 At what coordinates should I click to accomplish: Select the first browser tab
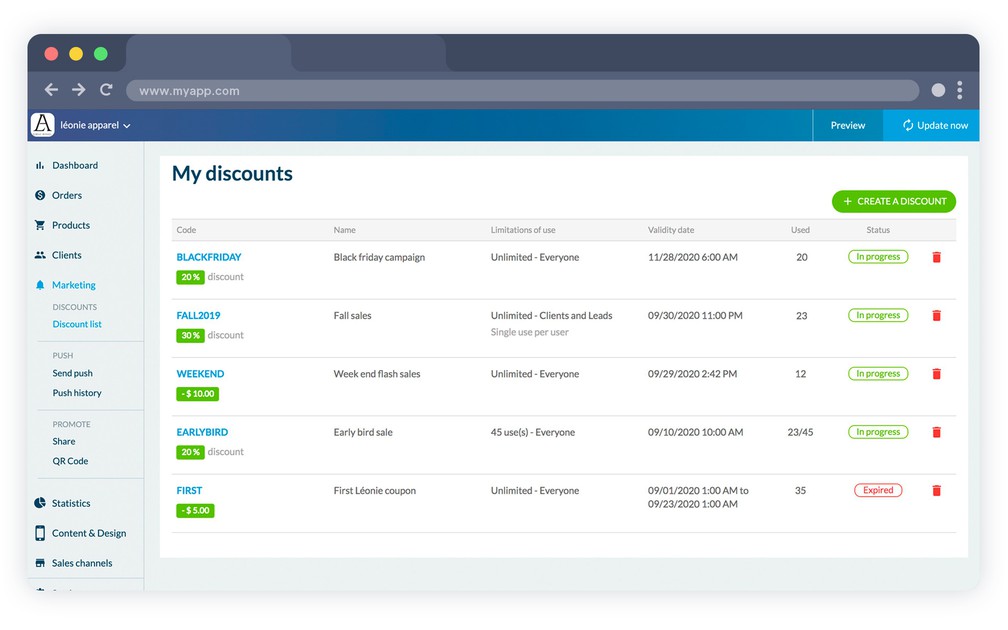click(x=209, y=53)
